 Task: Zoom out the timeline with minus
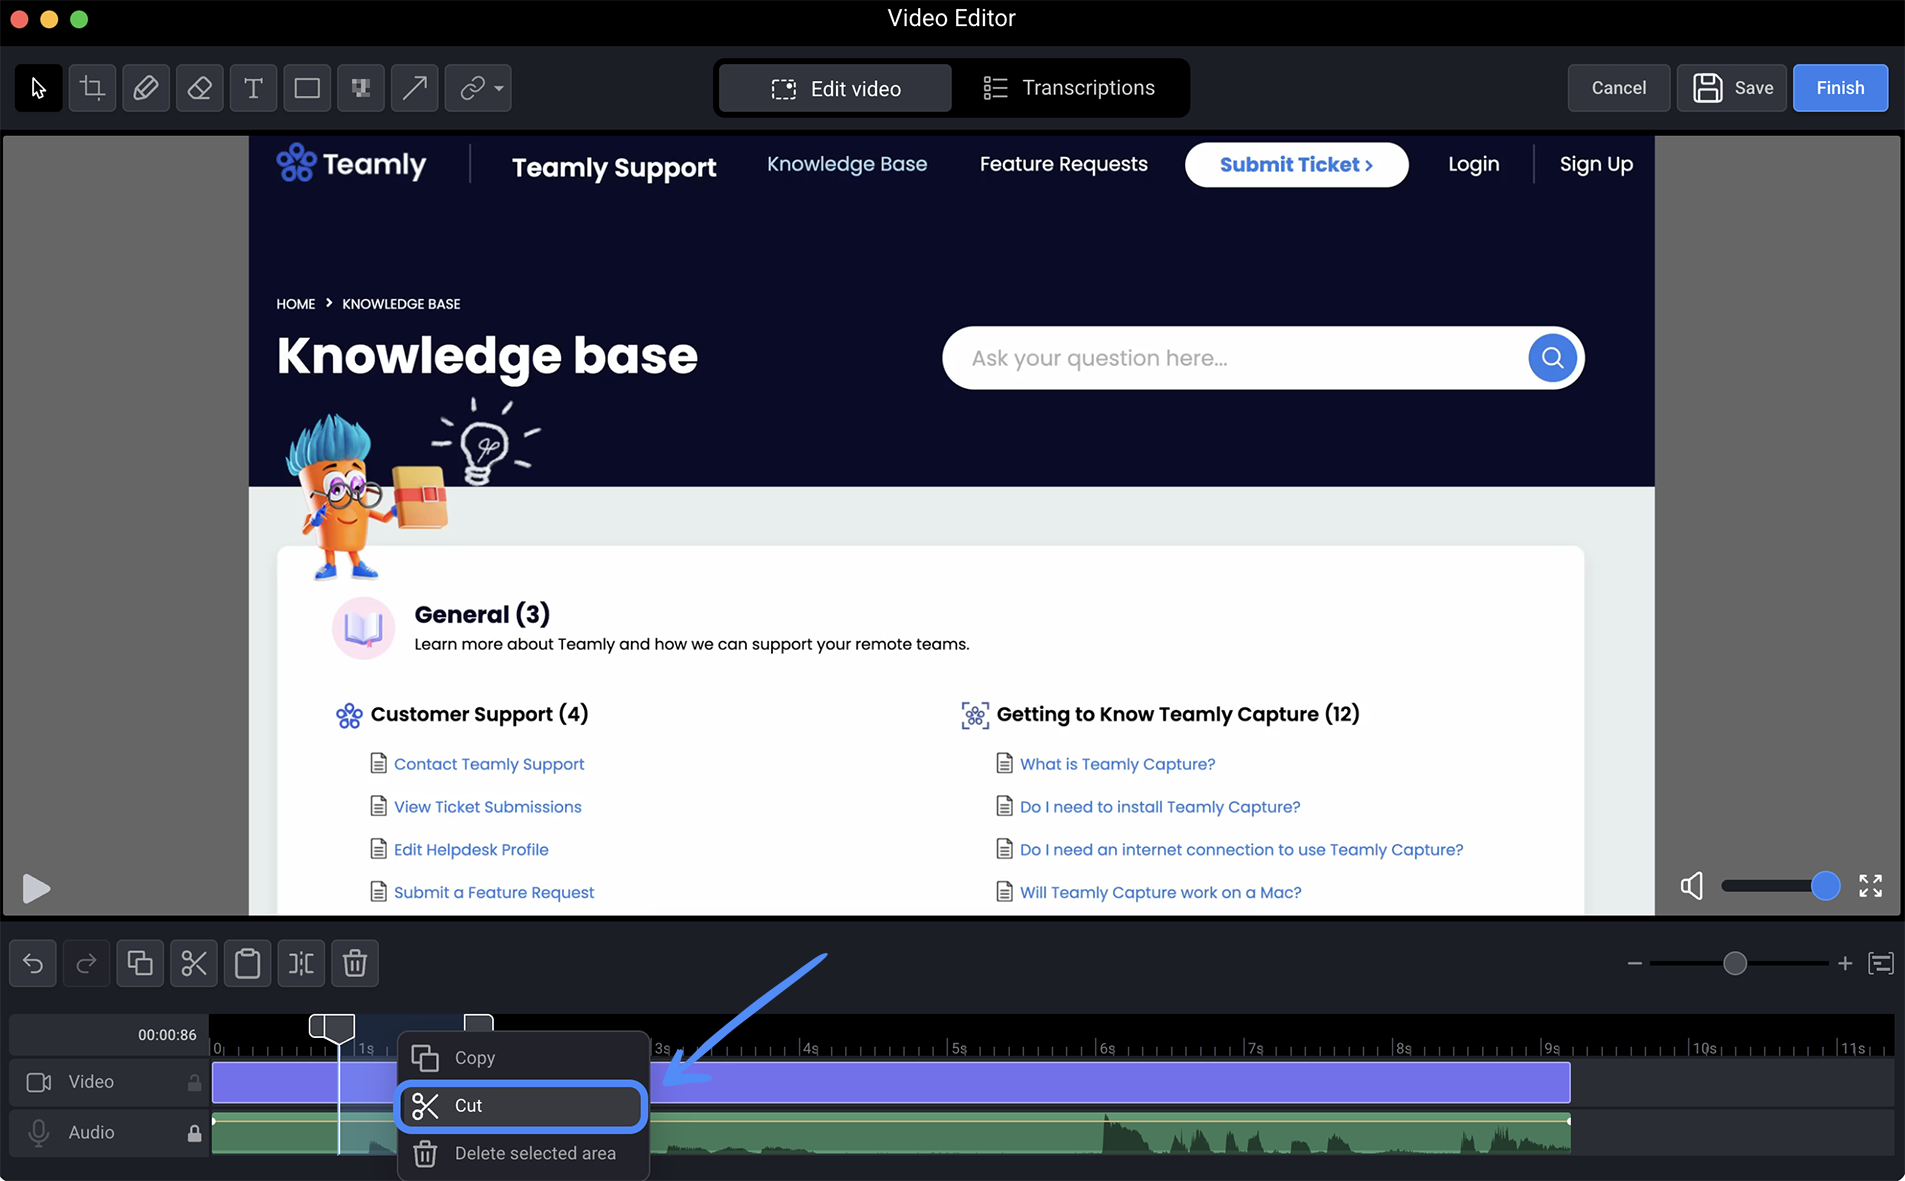(x=1635, y=964)
